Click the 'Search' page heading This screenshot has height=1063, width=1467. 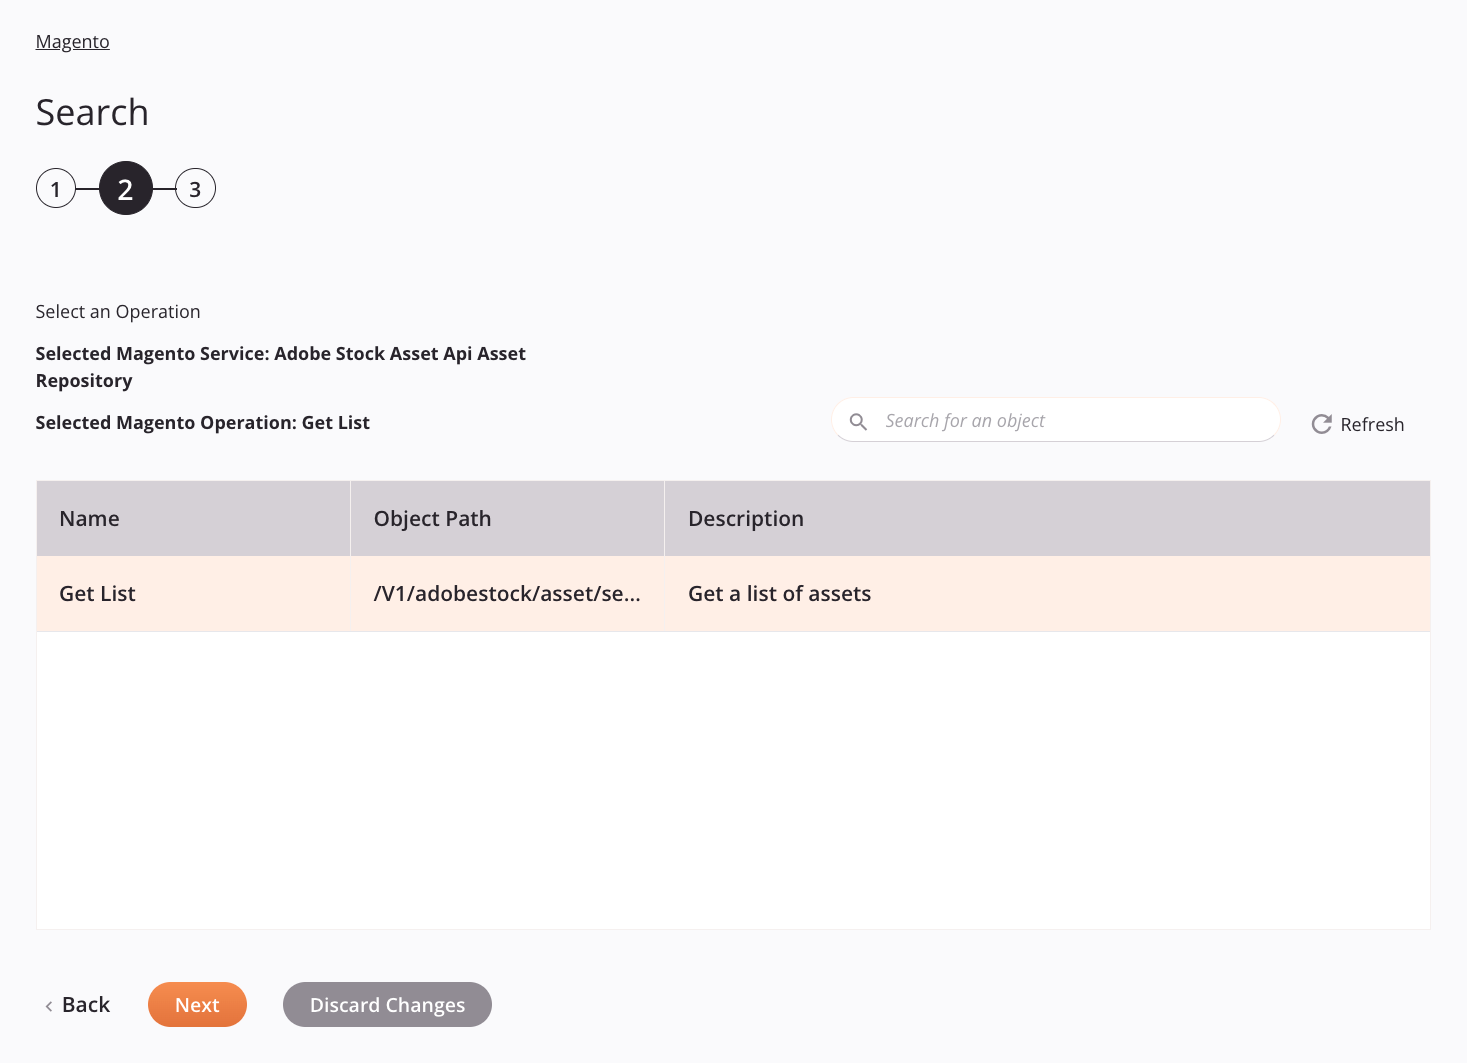92,112
